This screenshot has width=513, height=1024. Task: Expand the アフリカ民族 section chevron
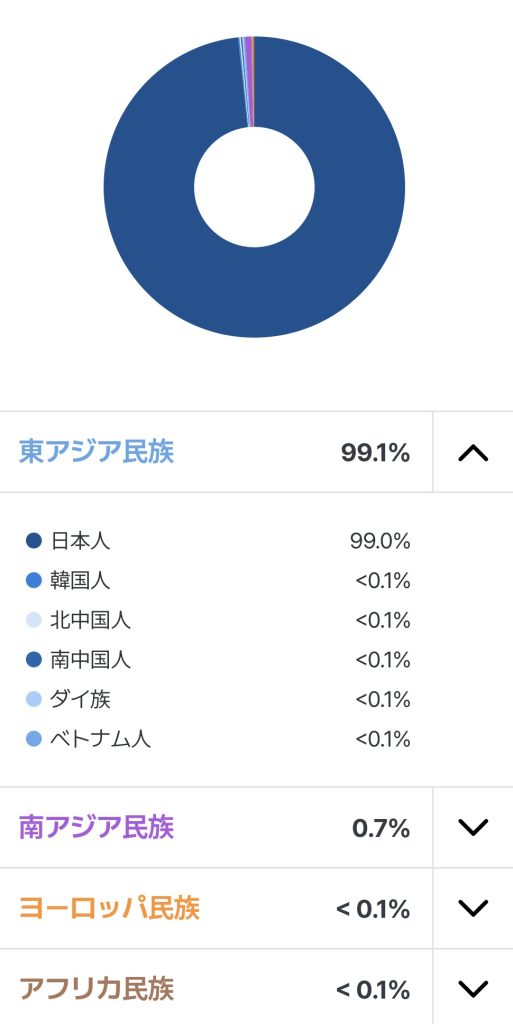pos(473,989)
